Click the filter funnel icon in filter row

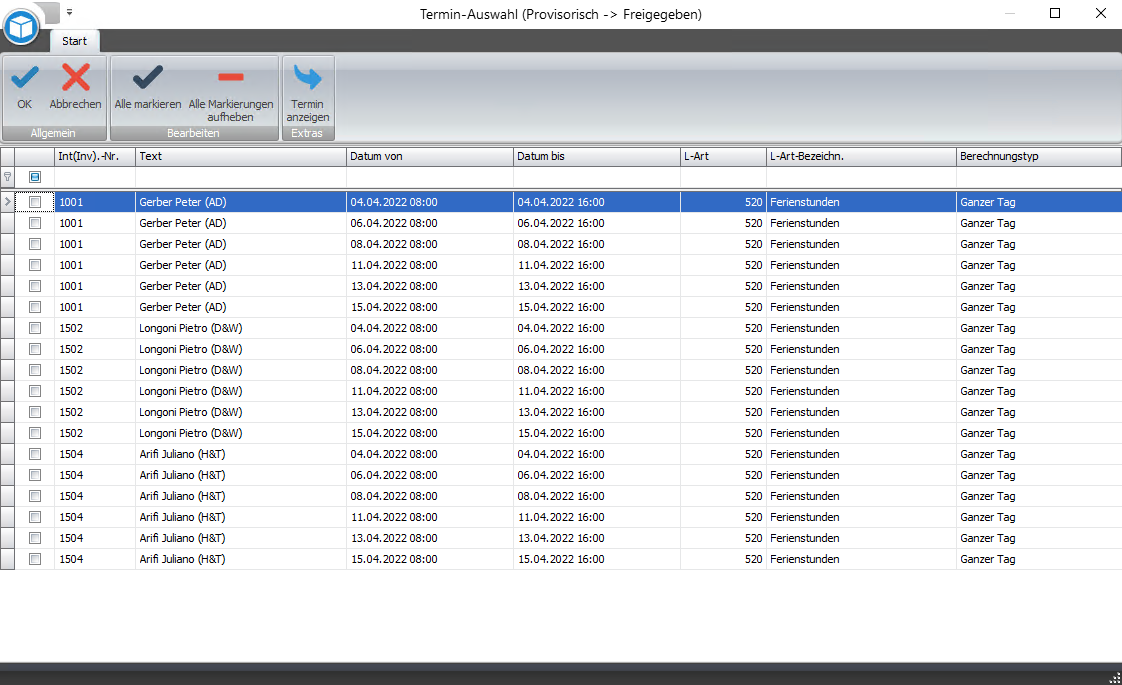[x=8, y=176]
